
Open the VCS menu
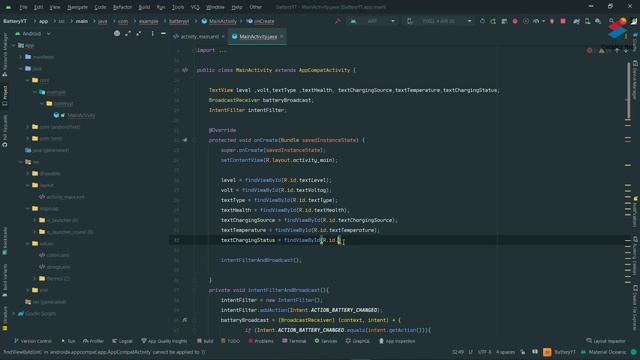point(195,7)
